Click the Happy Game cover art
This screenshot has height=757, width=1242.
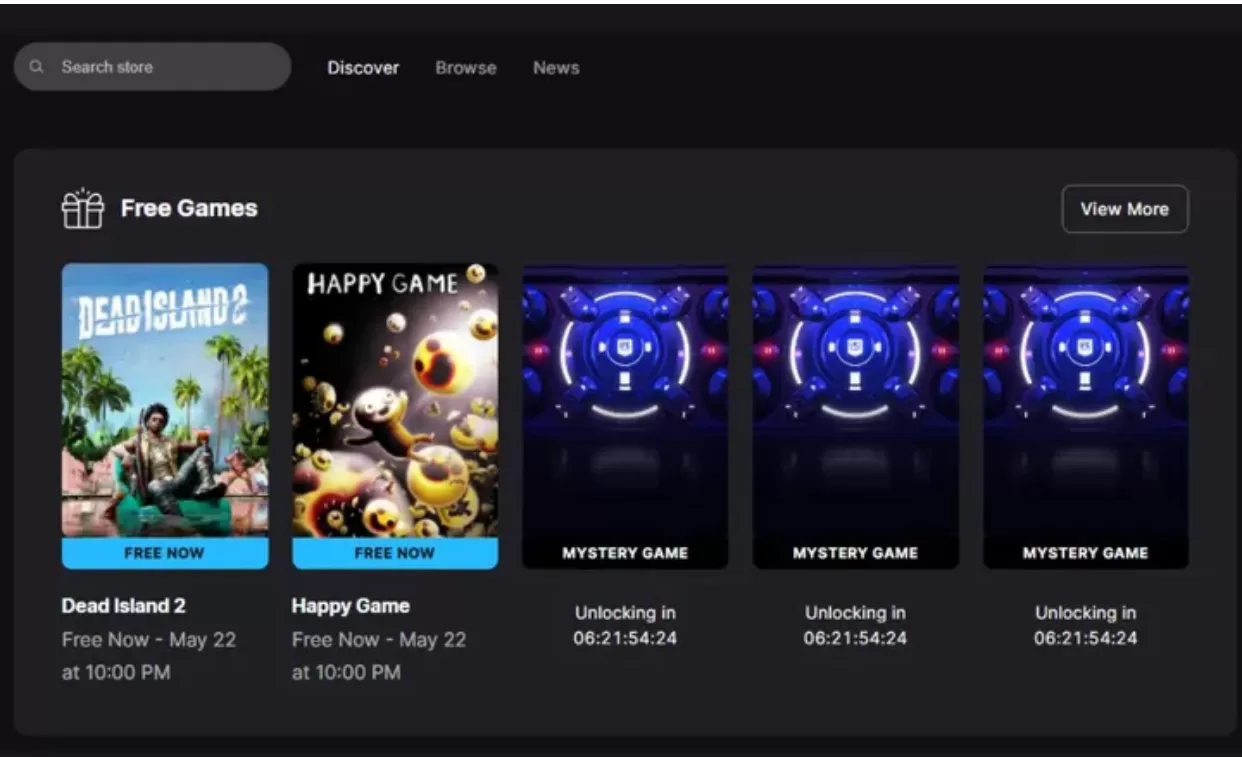click(394, 400)
